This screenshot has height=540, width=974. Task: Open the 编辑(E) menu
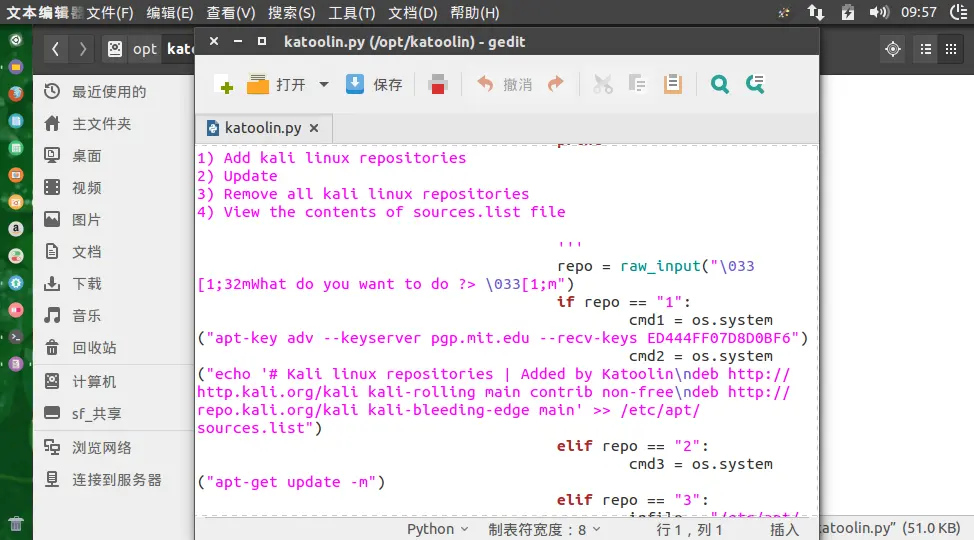(170, 13)
